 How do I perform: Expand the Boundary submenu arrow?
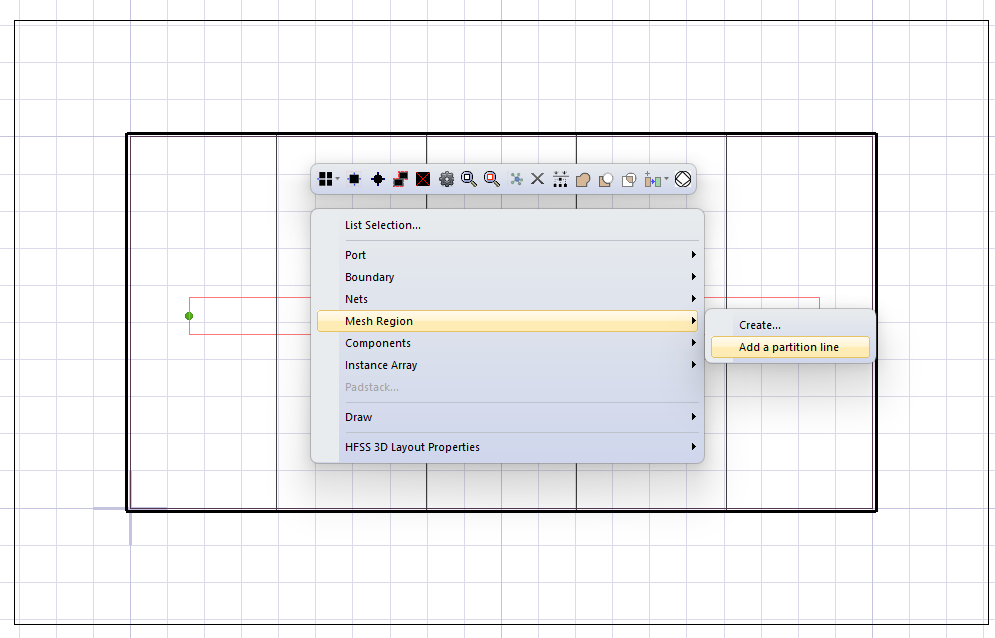[692, 277]
